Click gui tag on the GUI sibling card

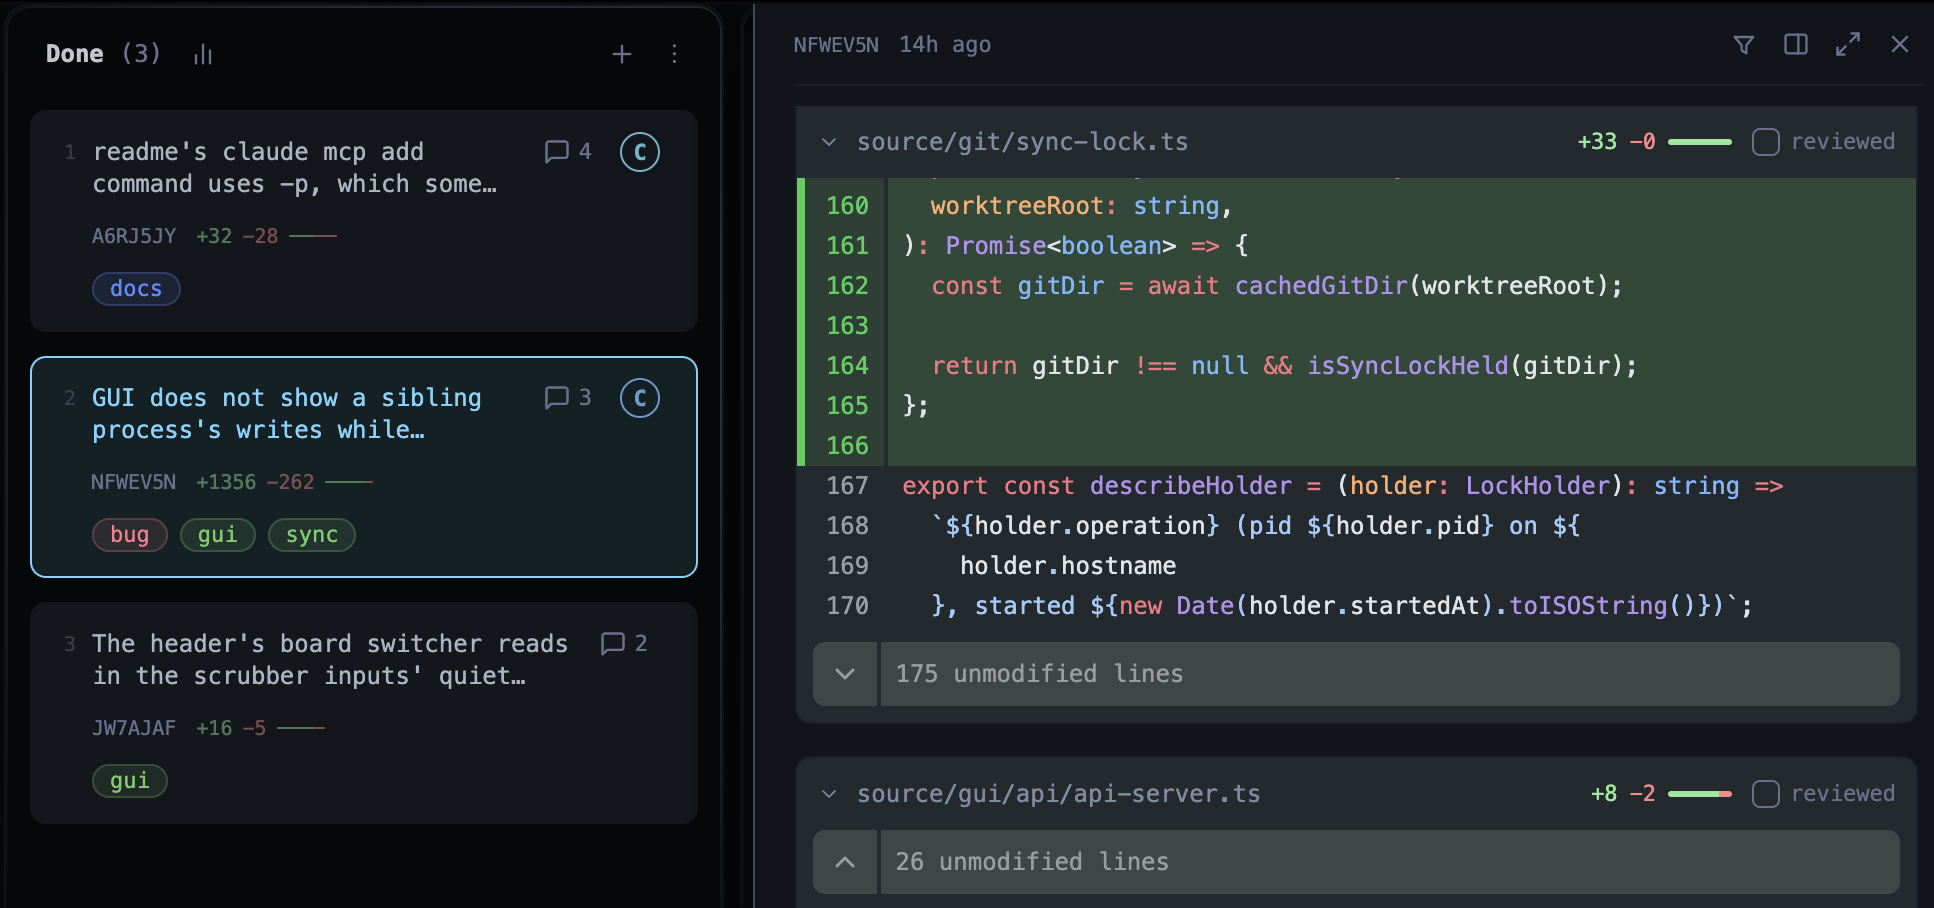coord(218,535)
